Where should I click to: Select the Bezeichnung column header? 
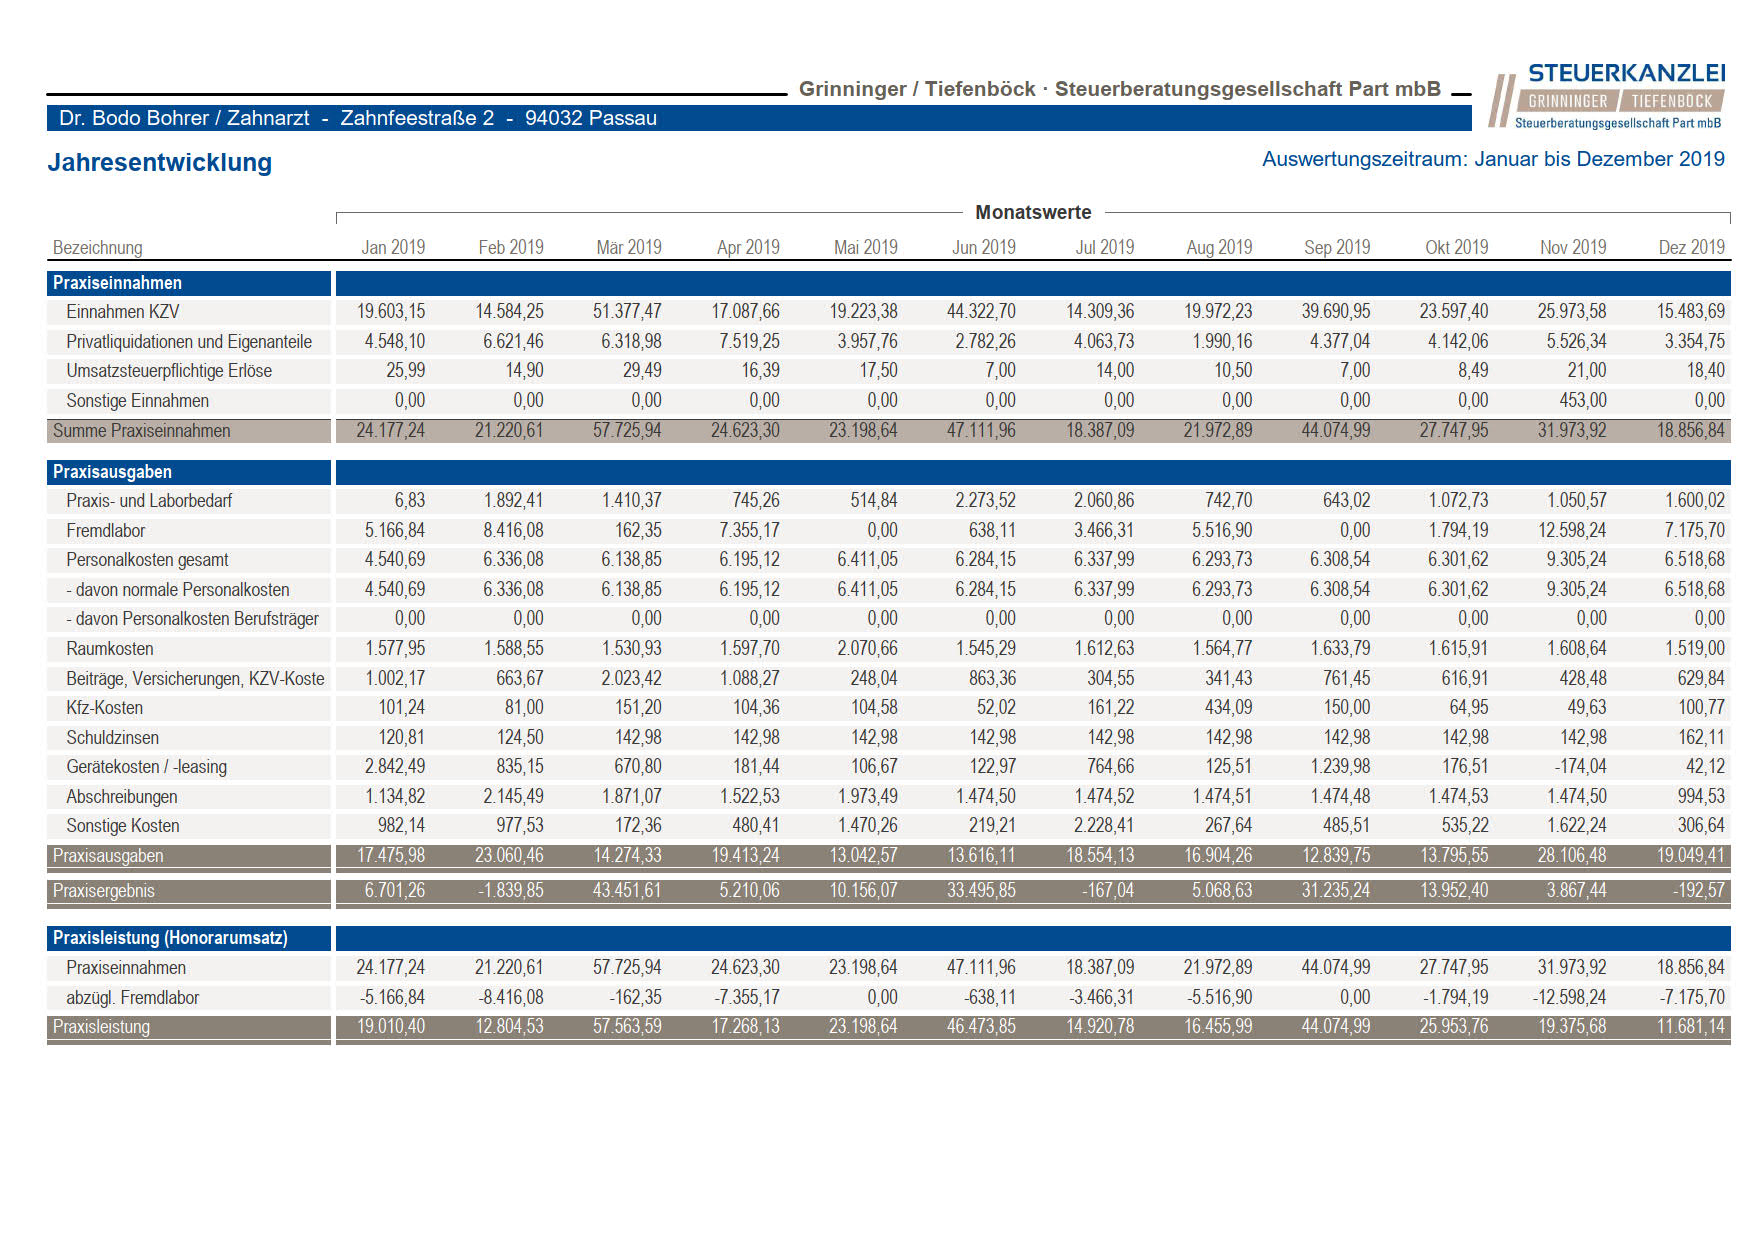click(97, 247)
